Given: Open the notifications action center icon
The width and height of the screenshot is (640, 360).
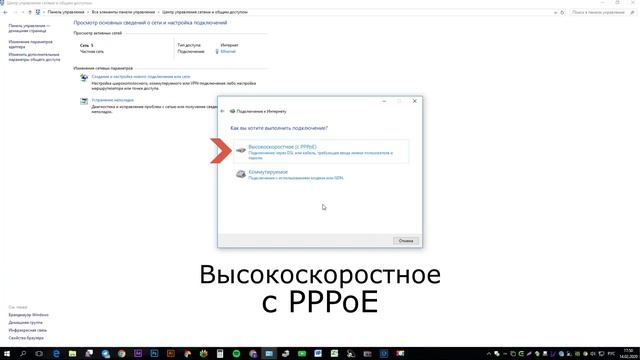Looking at the screenshot, I should (x=601, y=354).
